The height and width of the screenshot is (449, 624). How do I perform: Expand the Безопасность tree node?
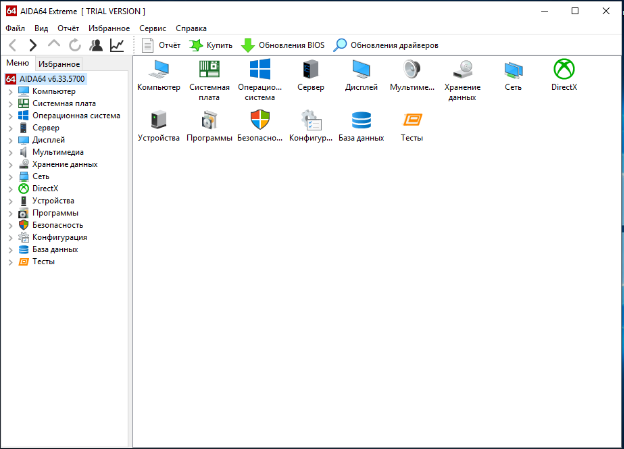tap(10, 225)
